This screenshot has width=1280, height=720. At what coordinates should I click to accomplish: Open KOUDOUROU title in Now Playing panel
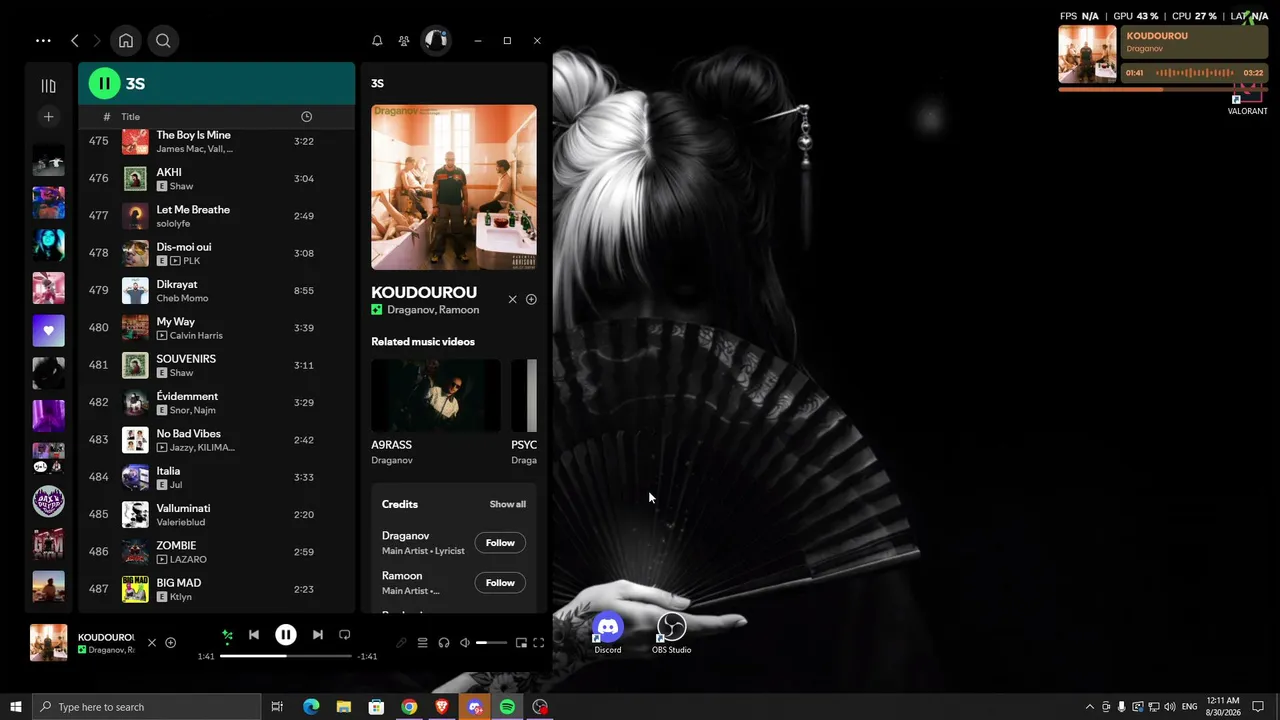424,292
